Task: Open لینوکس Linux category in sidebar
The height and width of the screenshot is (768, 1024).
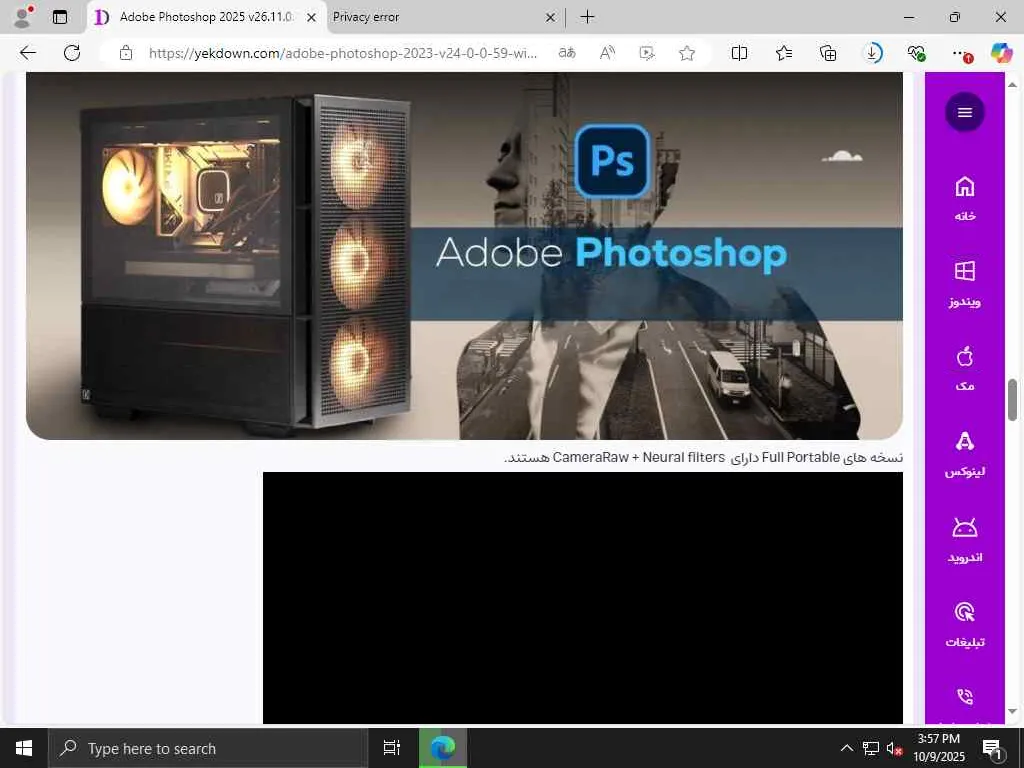Action: click(x=965, y=454)
